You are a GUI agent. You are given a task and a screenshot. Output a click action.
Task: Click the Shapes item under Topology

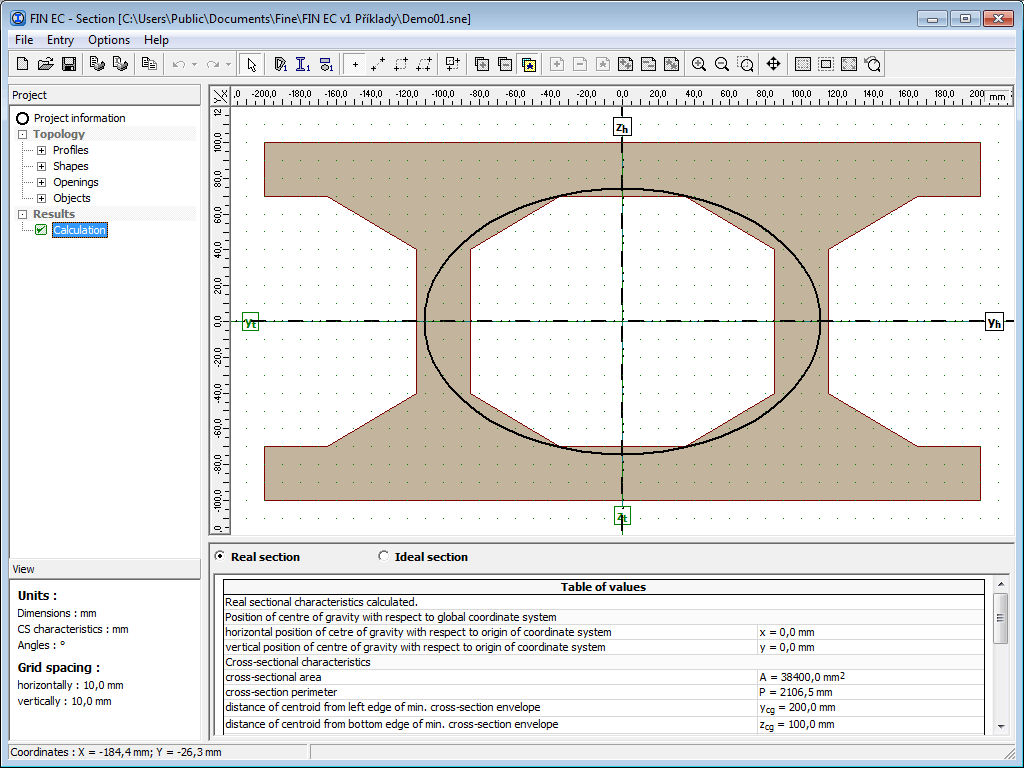70,165
